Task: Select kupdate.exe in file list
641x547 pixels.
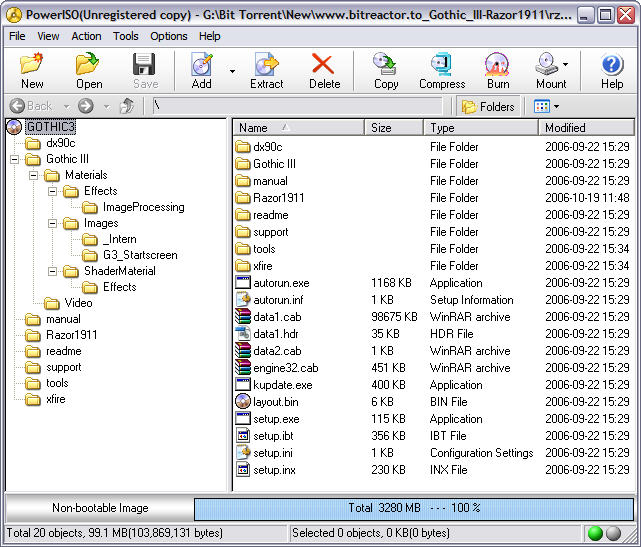Action: pyautogui.click(x=282, y=385)
